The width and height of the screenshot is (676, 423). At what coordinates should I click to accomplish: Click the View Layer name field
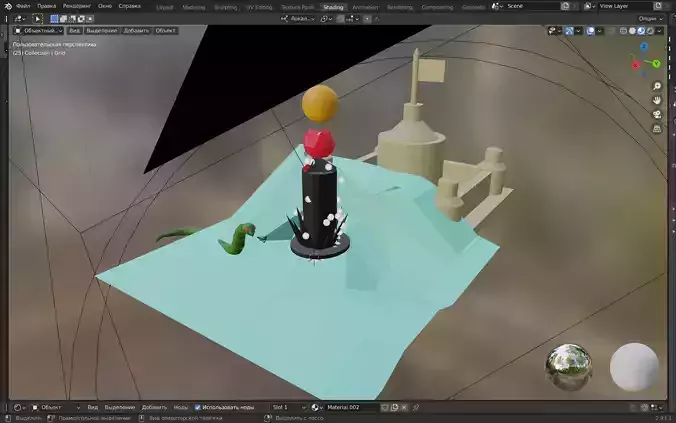pos(625,6)
